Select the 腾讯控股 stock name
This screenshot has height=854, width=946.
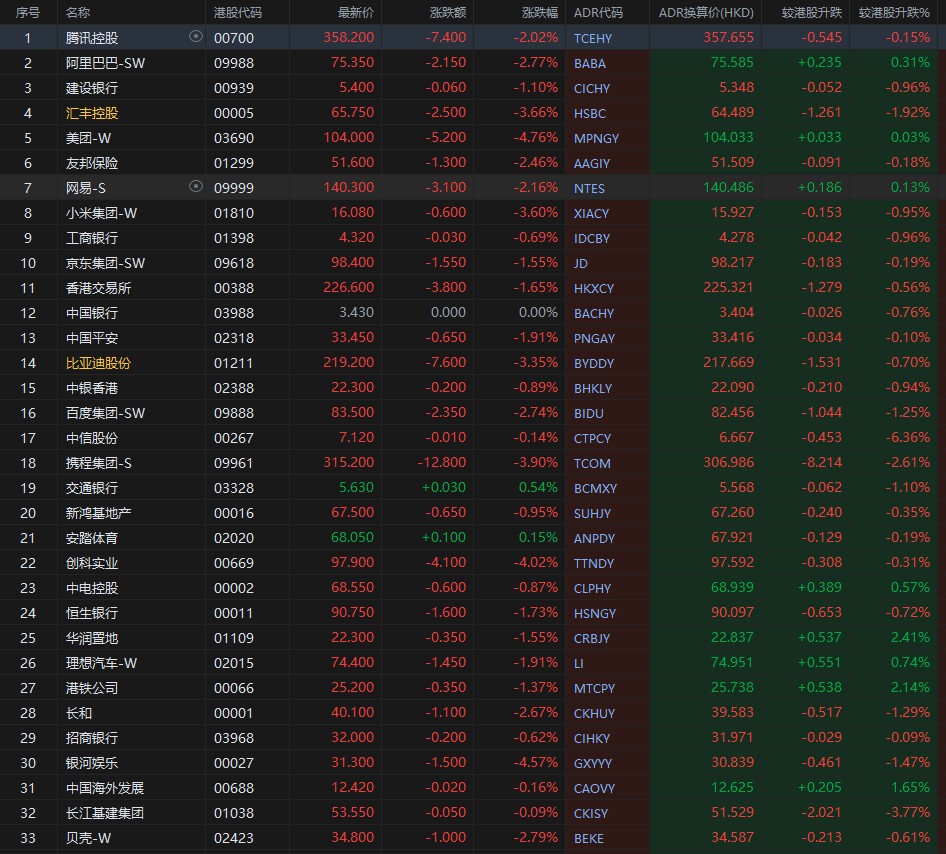[x=92, y=38]
